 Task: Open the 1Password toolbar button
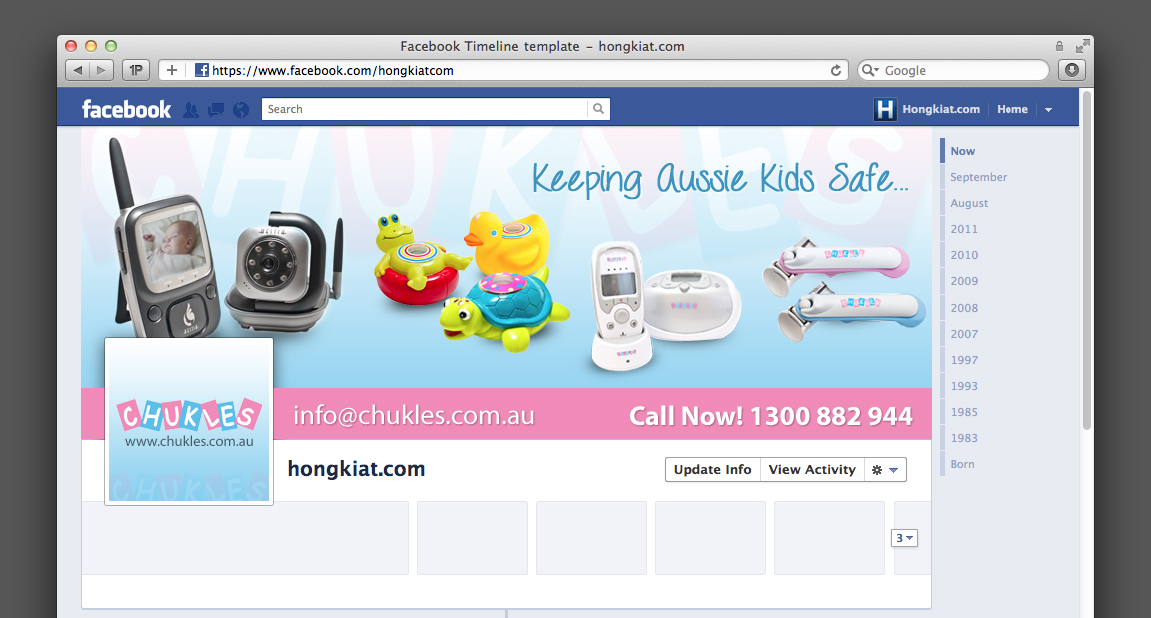tap(136, 70)
